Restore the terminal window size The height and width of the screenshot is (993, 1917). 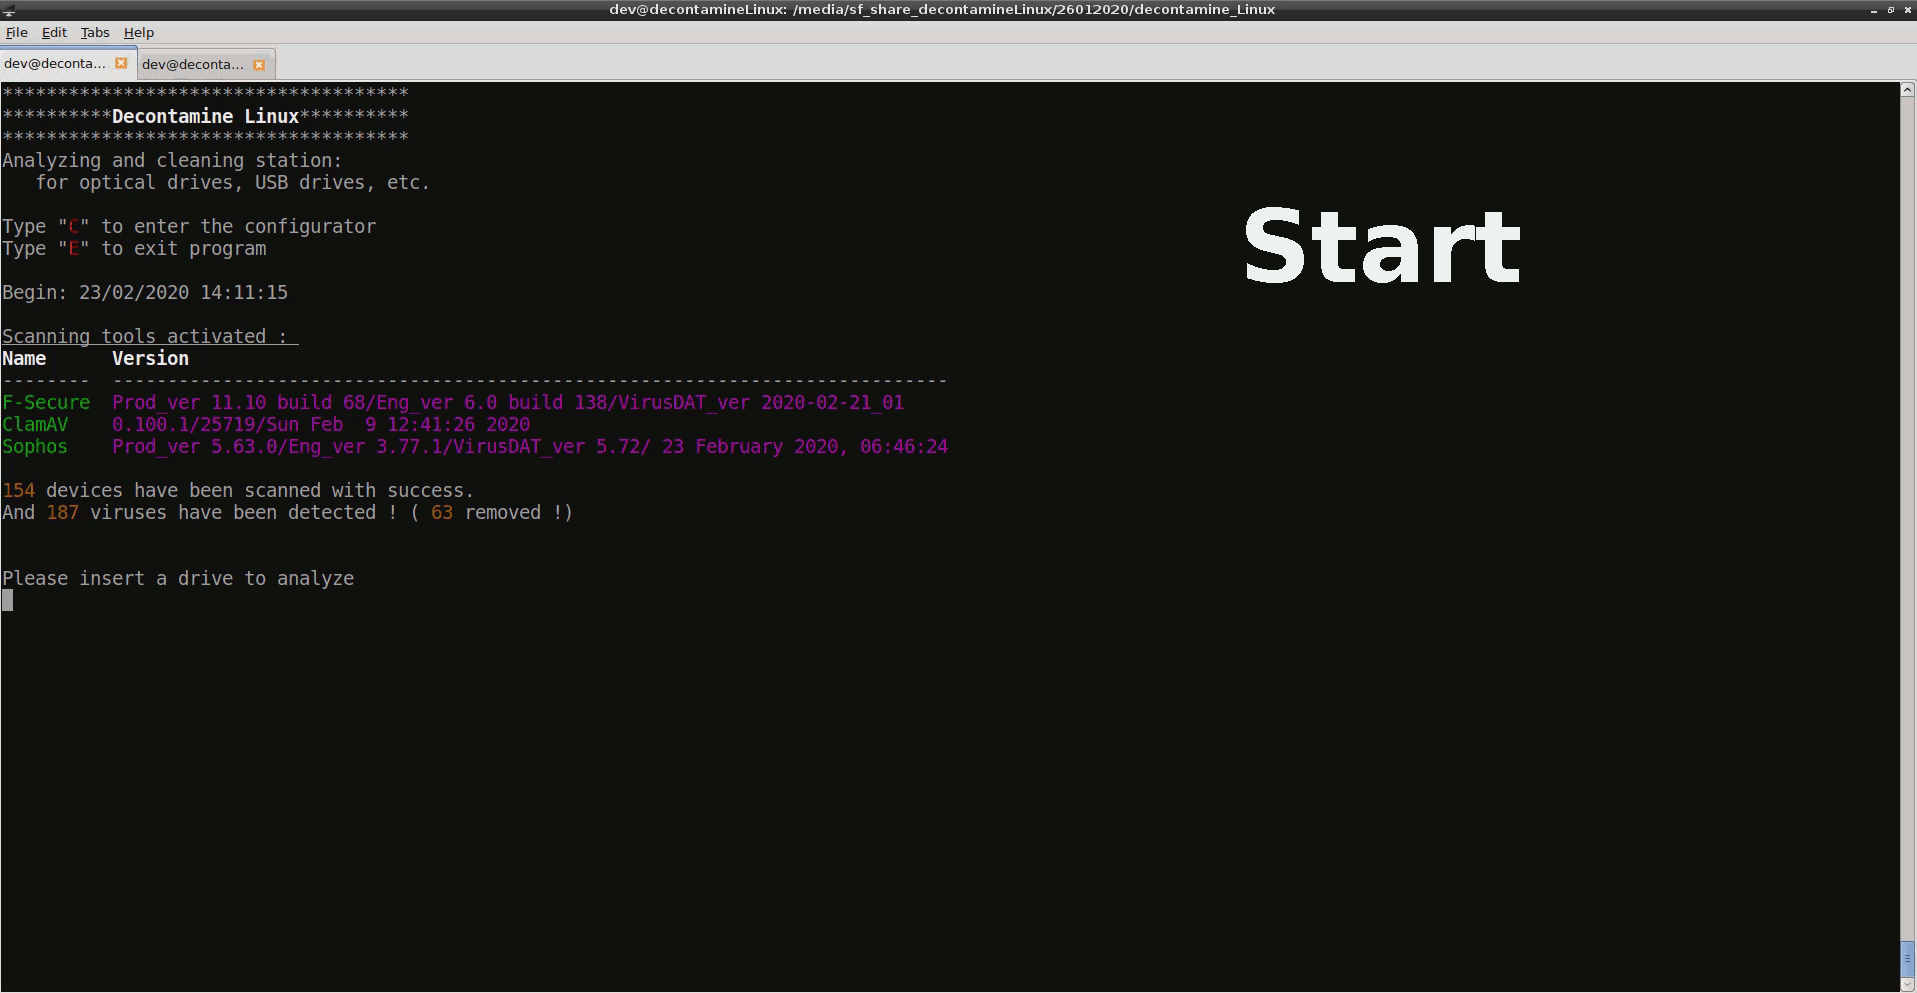[x=1890, y=10]
